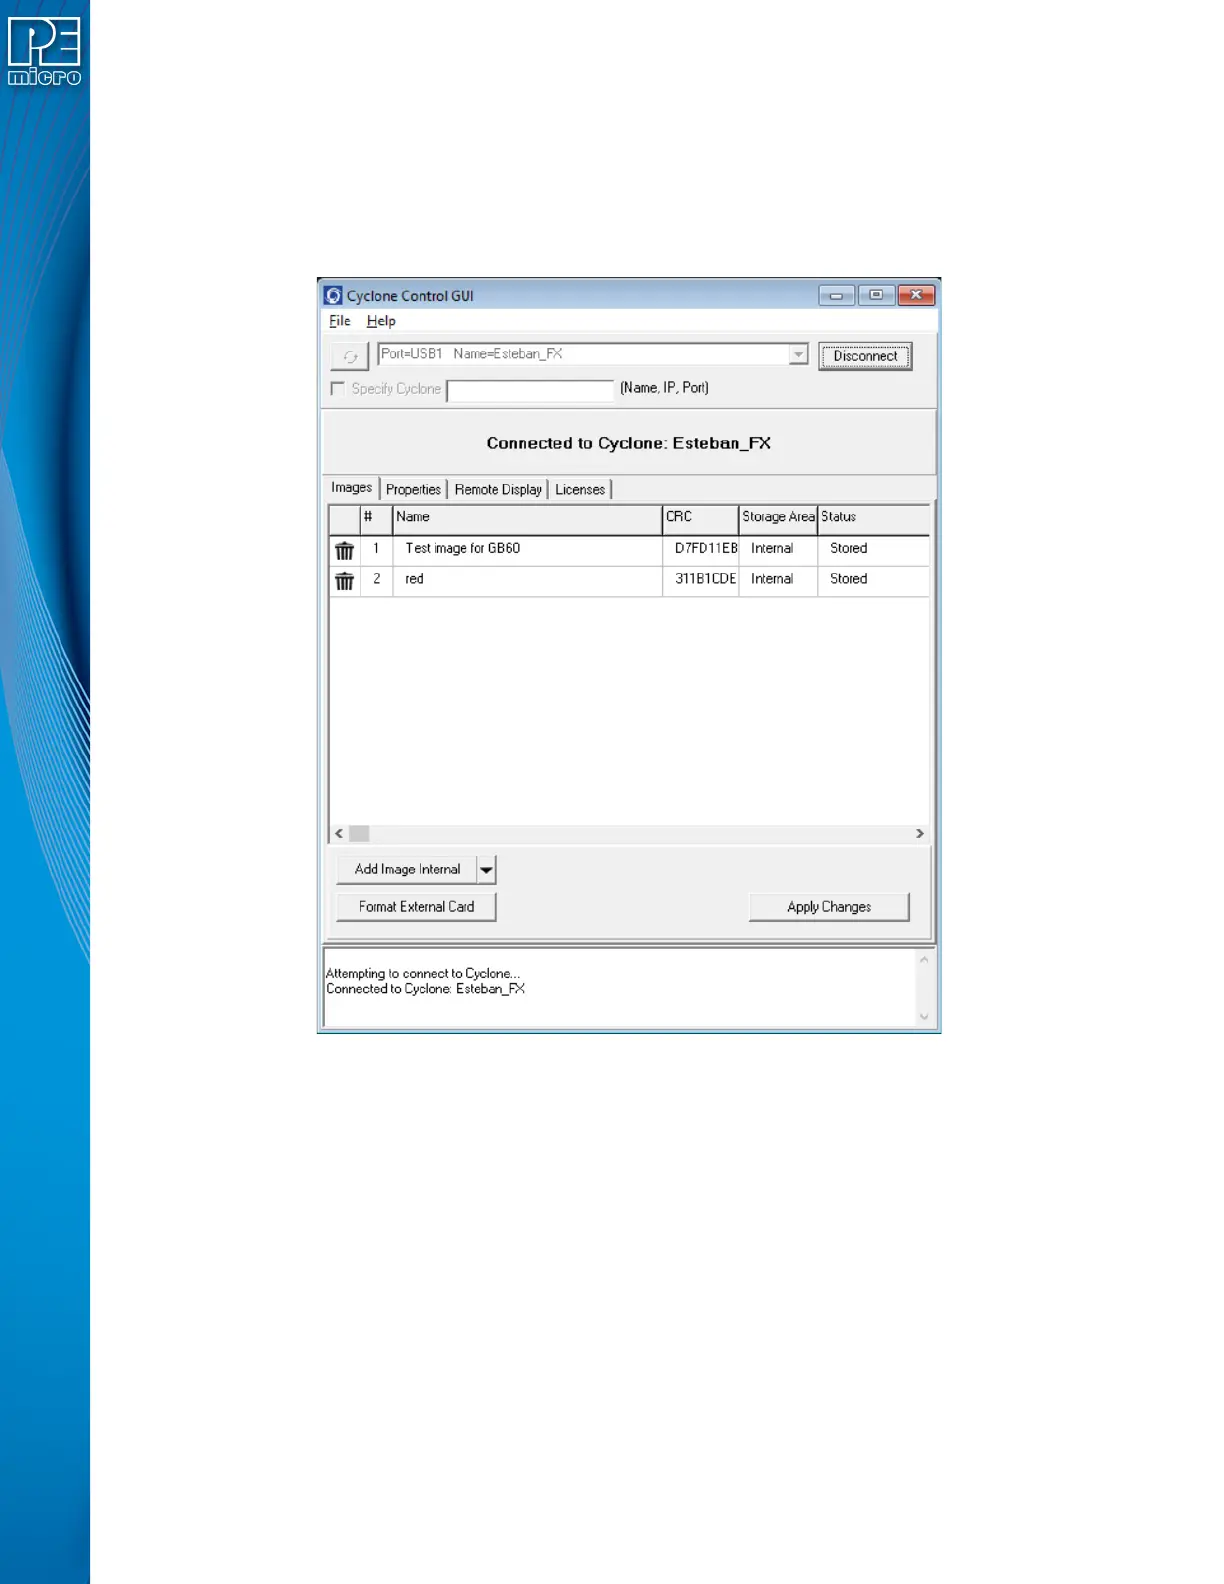Click the log pane scroll-down arrow
Image resolution: width=1224 pixels, height=1584 pixels.
pos(924,1017)
